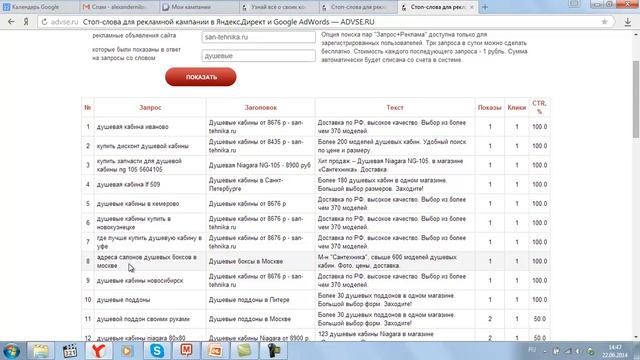Image resolution: width=640 pixels, height=360 pixels.
Task: Click the site field containing san-tehnika.ru
Action: pyautogui.click(x=258, y=37)
